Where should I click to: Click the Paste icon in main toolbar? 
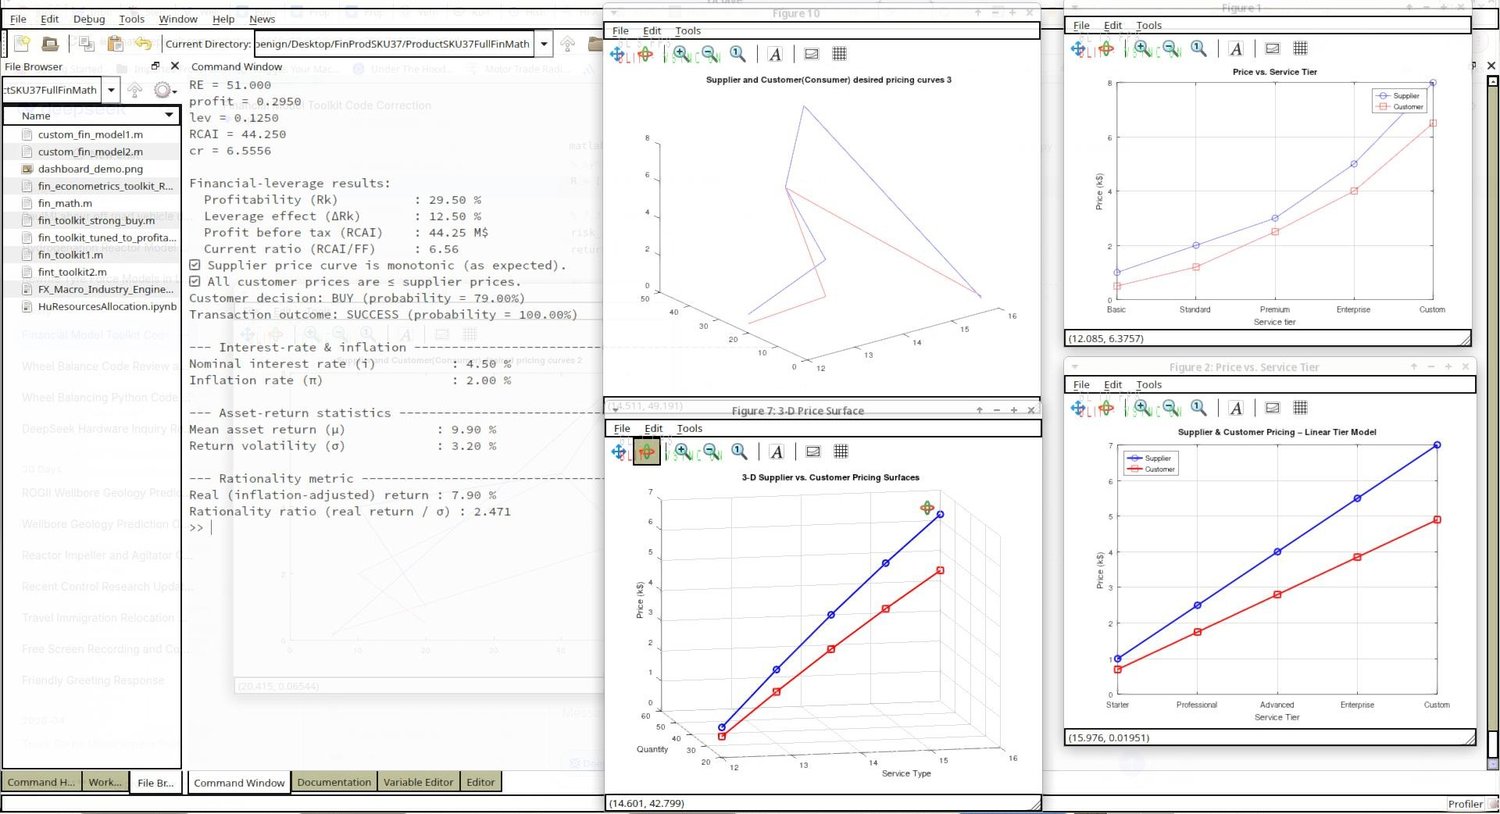pos(115,44)
